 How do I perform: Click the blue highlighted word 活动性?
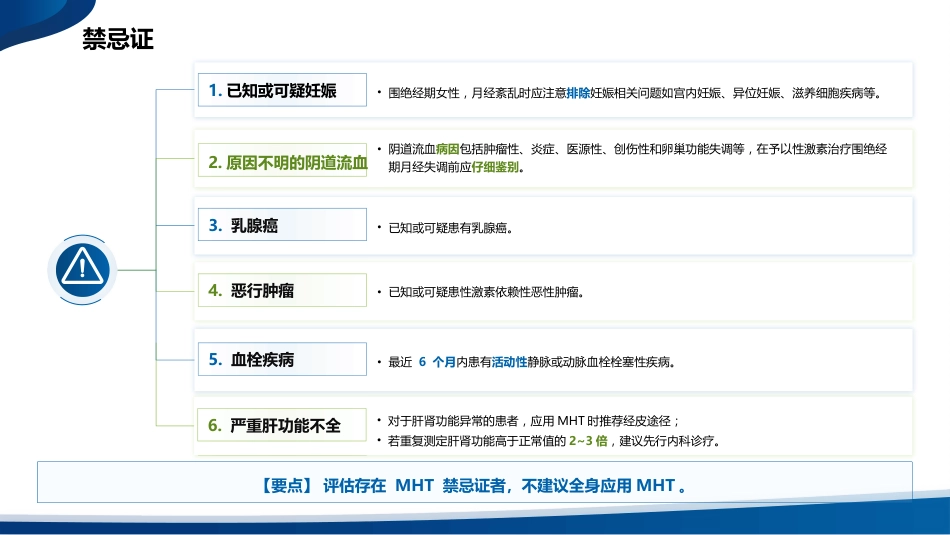pos(509,362)
